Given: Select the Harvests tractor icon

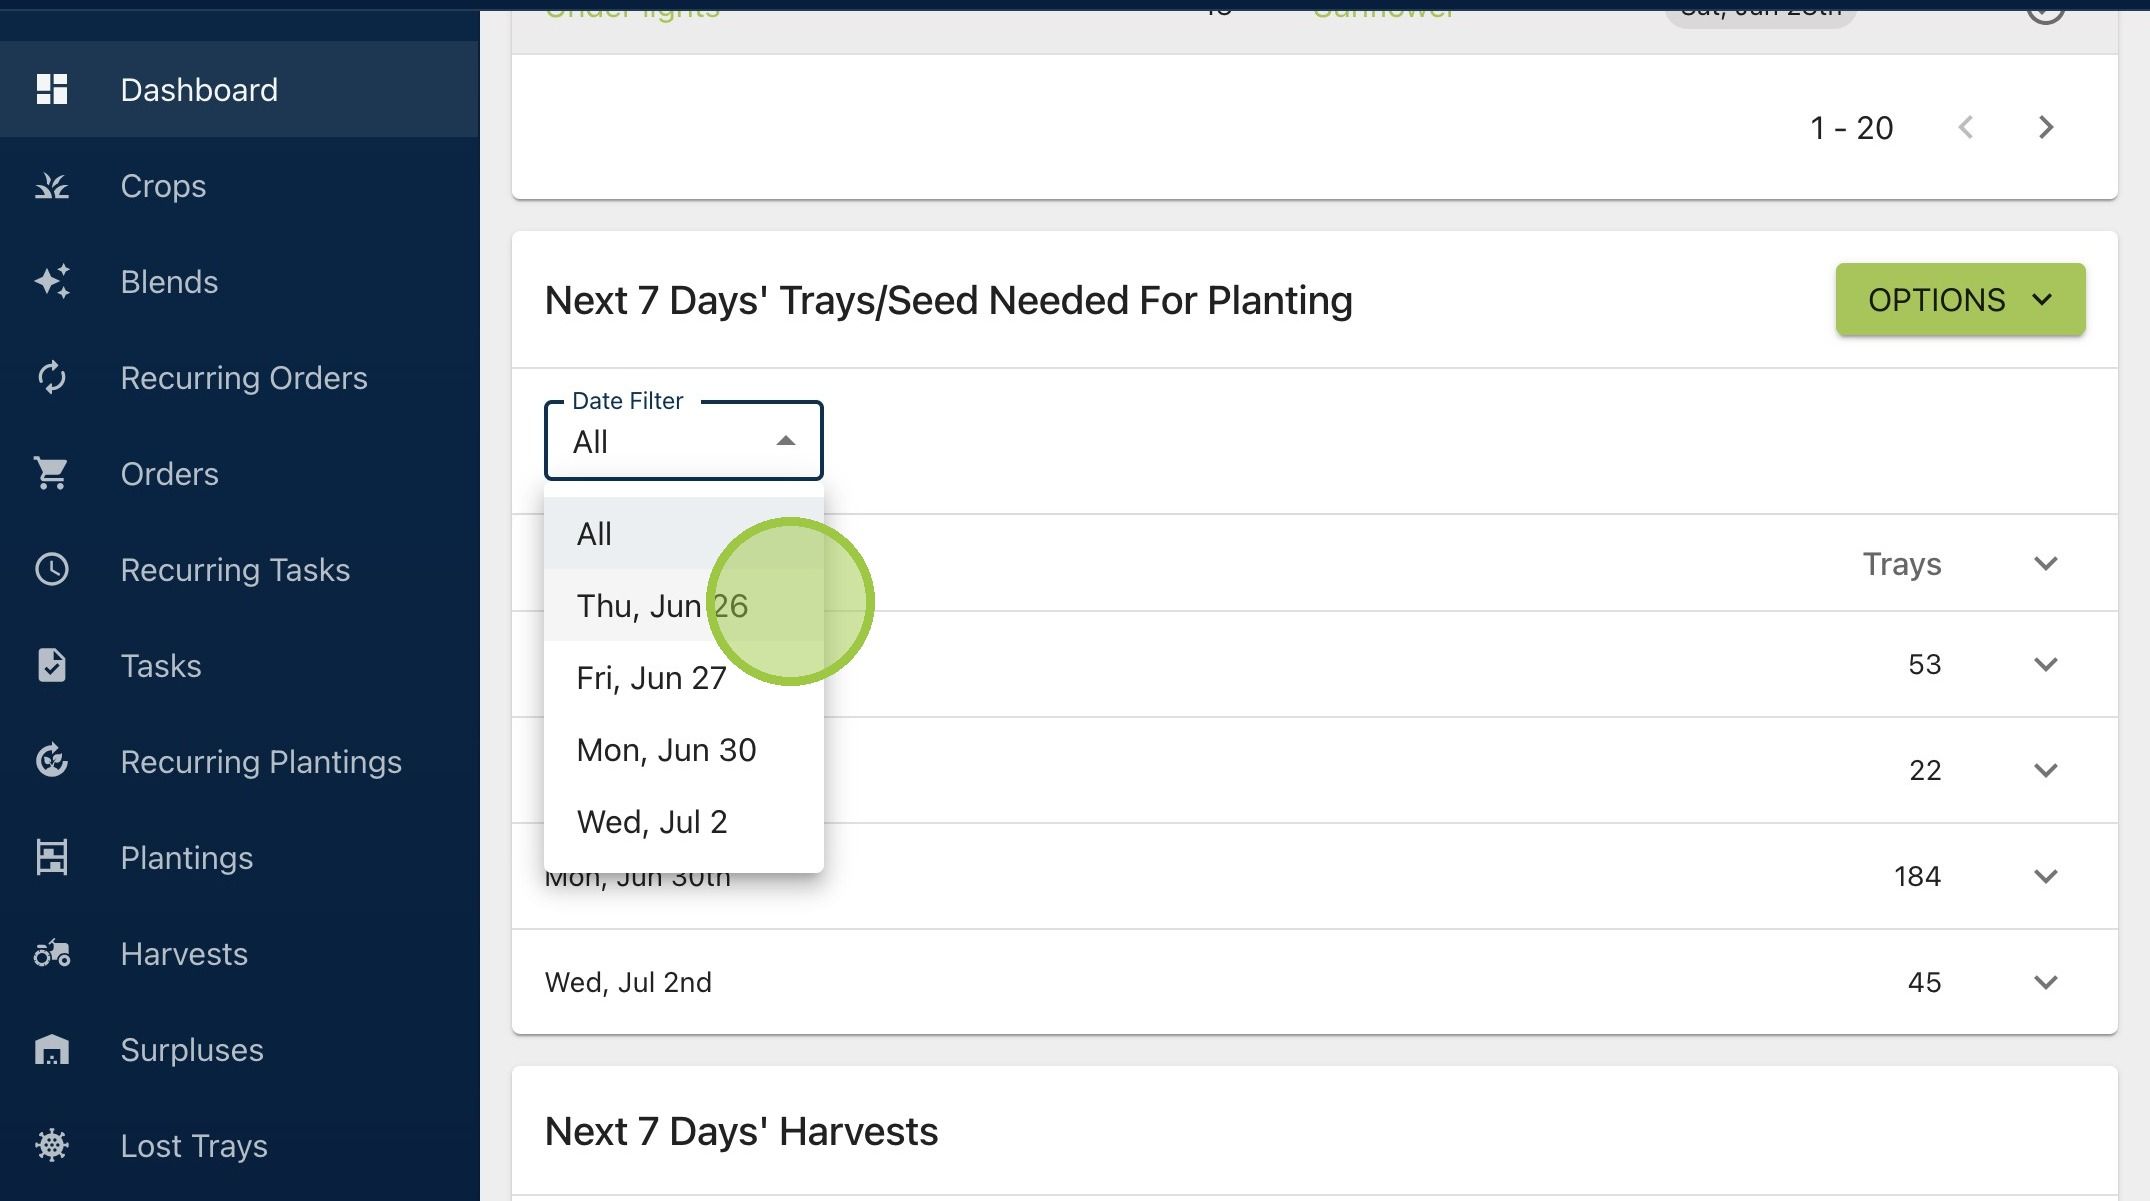Looking at the screenshot, I should (x=52, y=953).
